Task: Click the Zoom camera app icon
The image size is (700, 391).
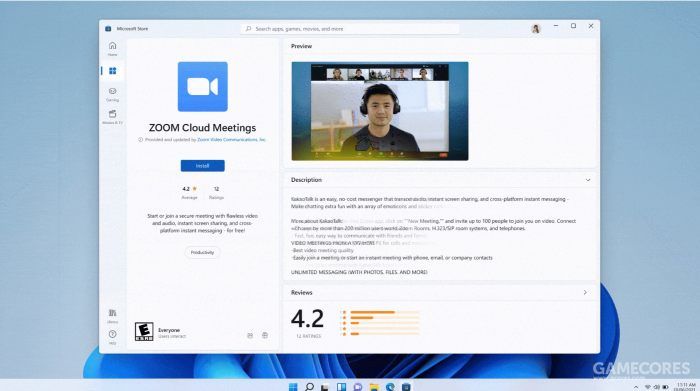Action: (x=203, y=87)
